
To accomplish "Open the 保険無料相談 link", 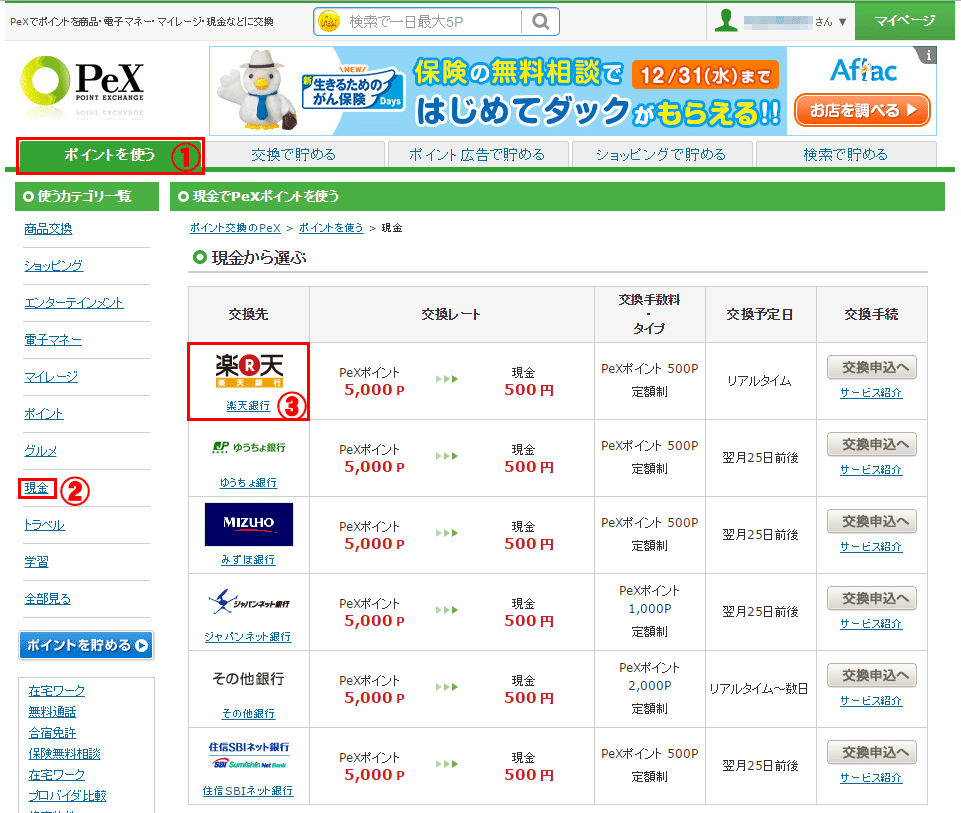I will (x=64, y=754).
